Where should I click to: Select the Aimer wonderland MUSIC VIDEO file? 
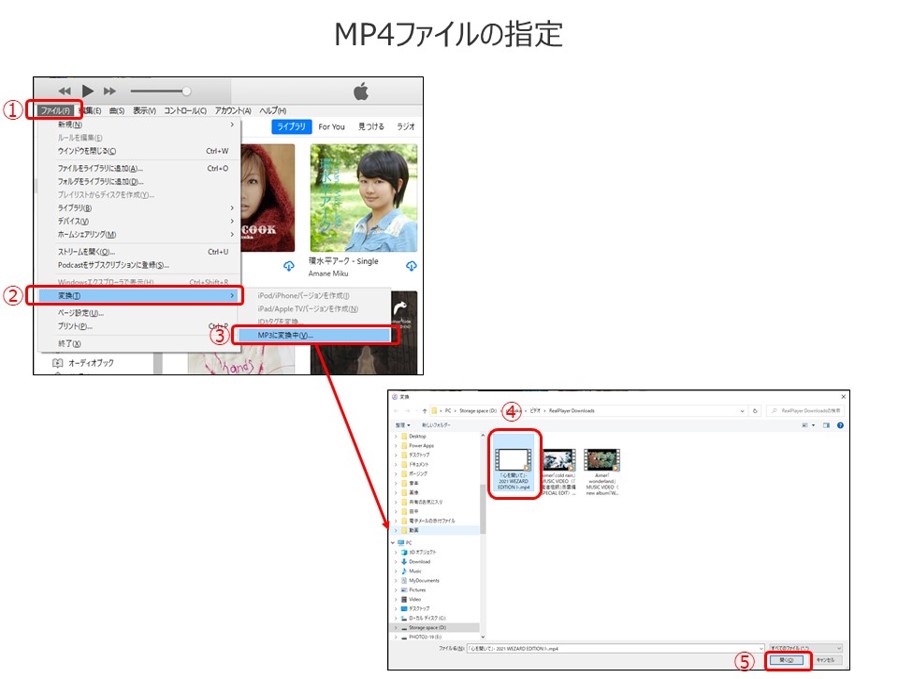[602, 472]
